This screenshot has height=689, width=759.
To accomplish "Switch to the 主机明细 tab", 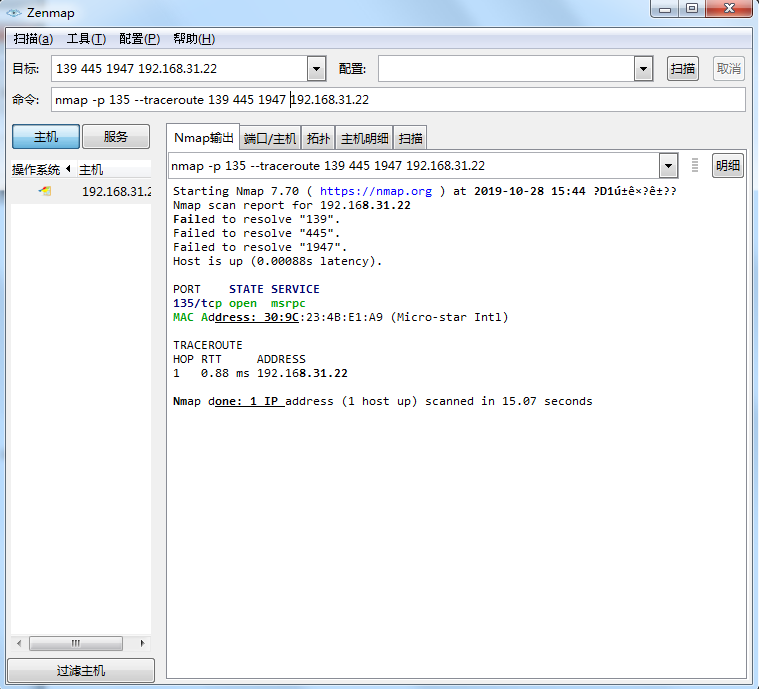I will coord(364,139).
